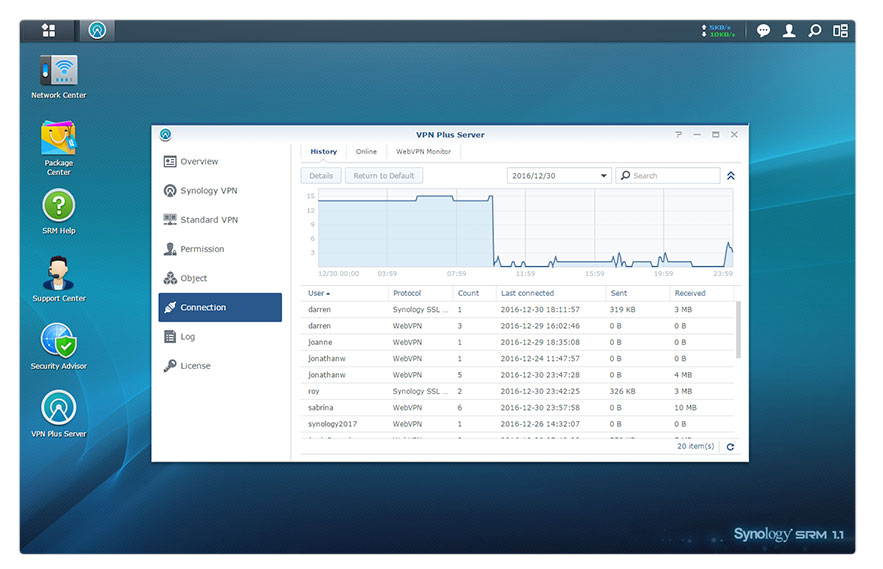Check the network speed indicator

[718, 30]
